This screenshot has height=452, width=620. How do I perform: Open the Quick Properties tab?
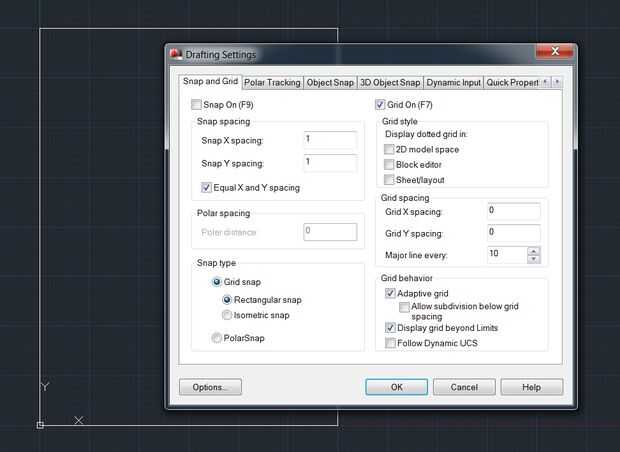coord(512,83)
